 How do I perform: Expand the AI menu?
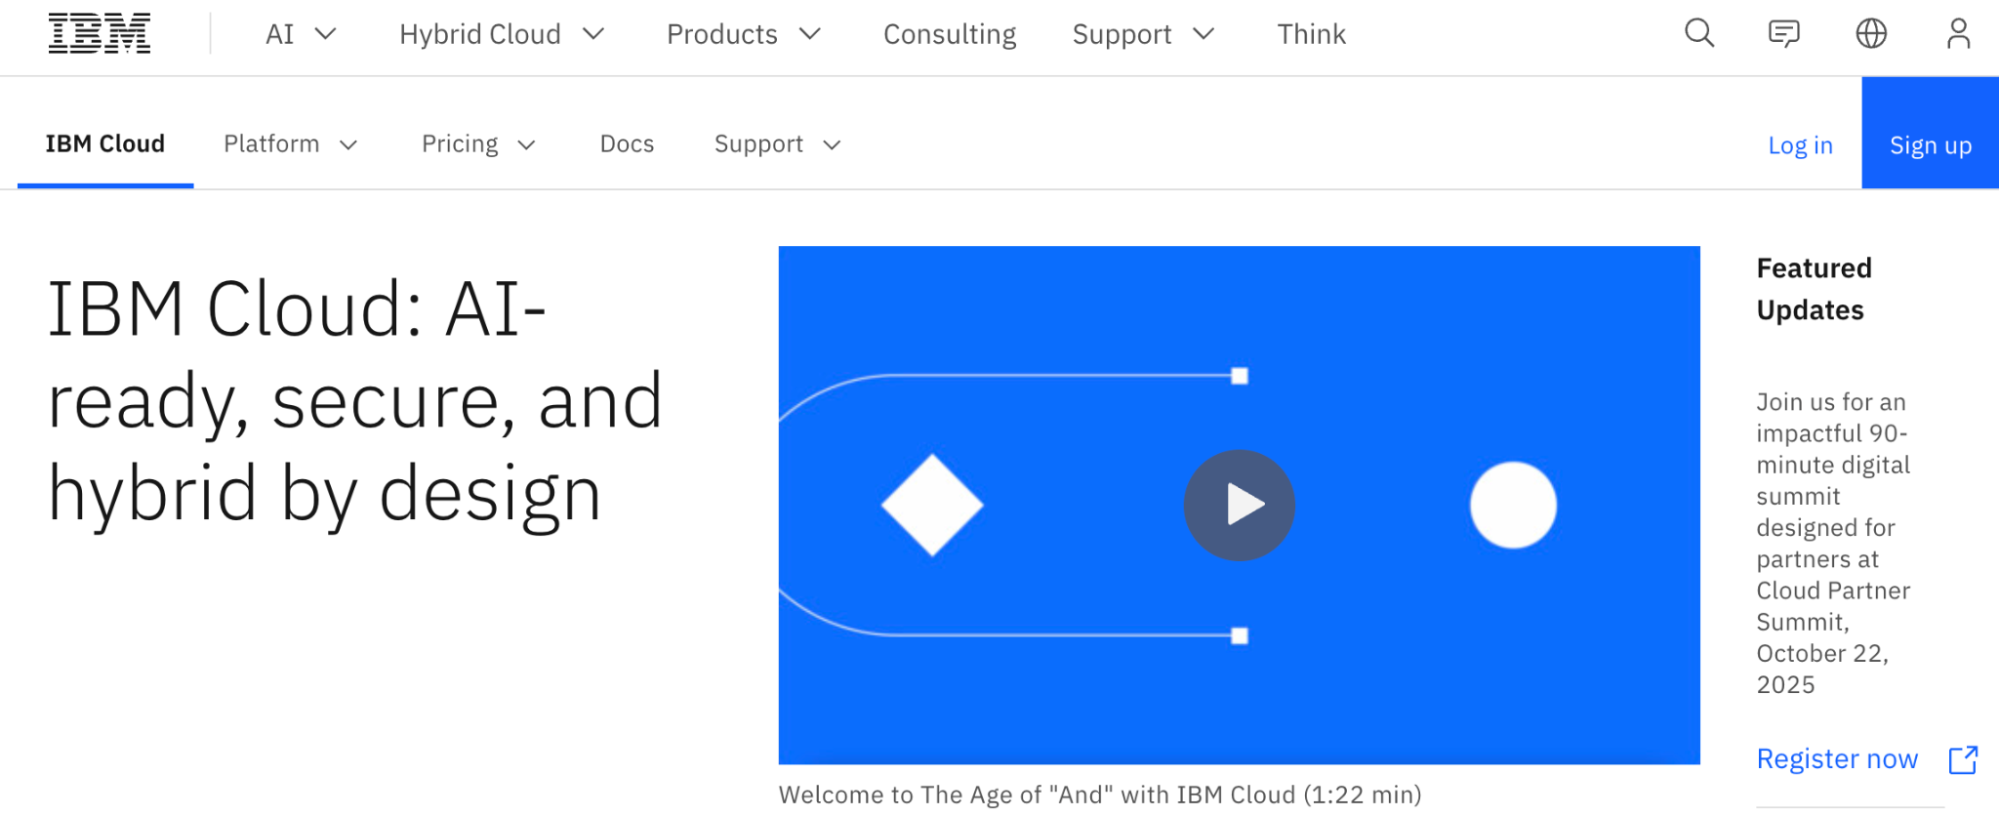(x=300, y=34)
